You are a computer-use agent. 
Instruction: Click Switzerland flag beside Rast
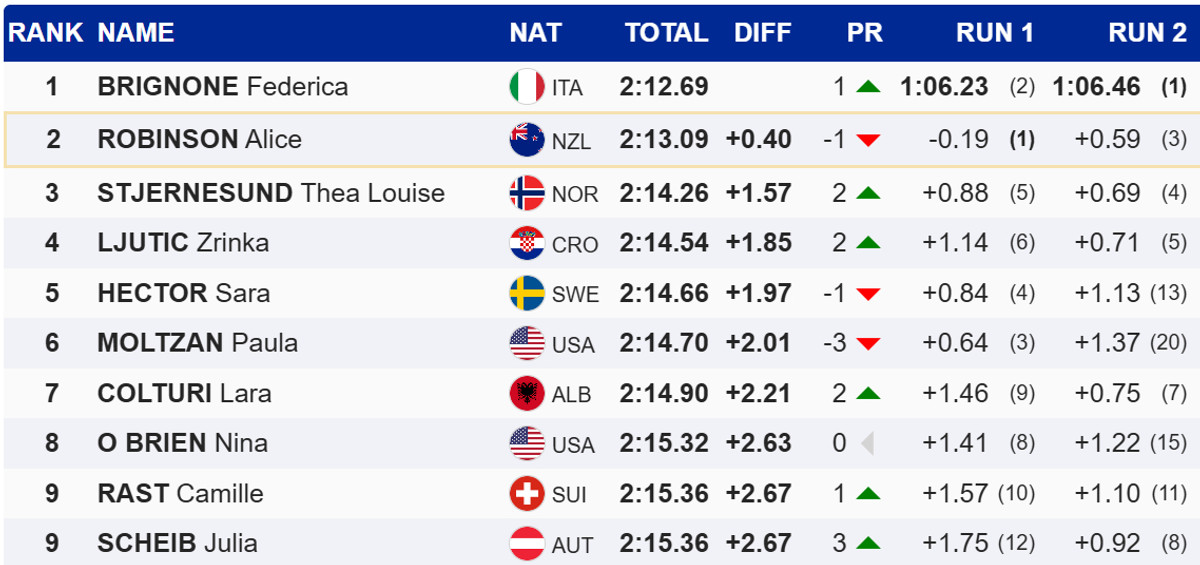[x=527, y=493]
